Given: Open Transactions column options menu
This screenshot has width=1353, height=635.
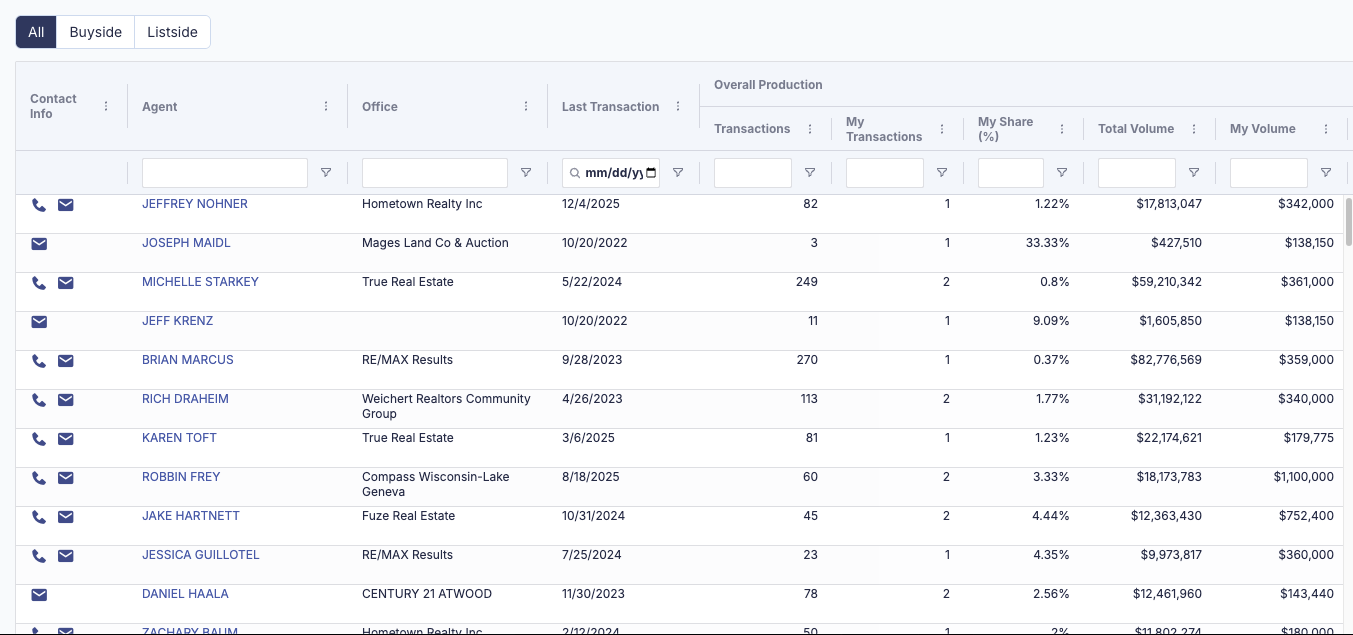Looking at the screenshot, I should [x=810, y=129].
